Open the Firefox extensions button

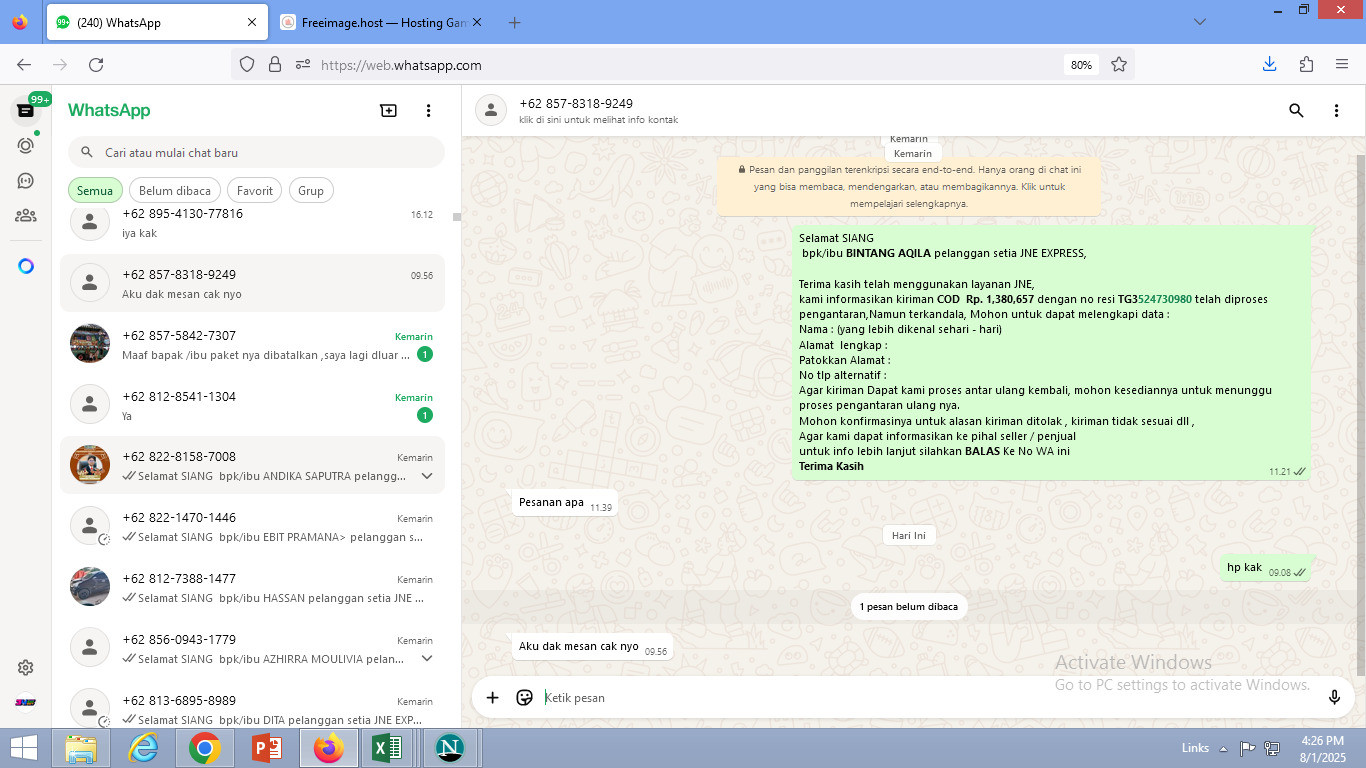click(1306, 65)
